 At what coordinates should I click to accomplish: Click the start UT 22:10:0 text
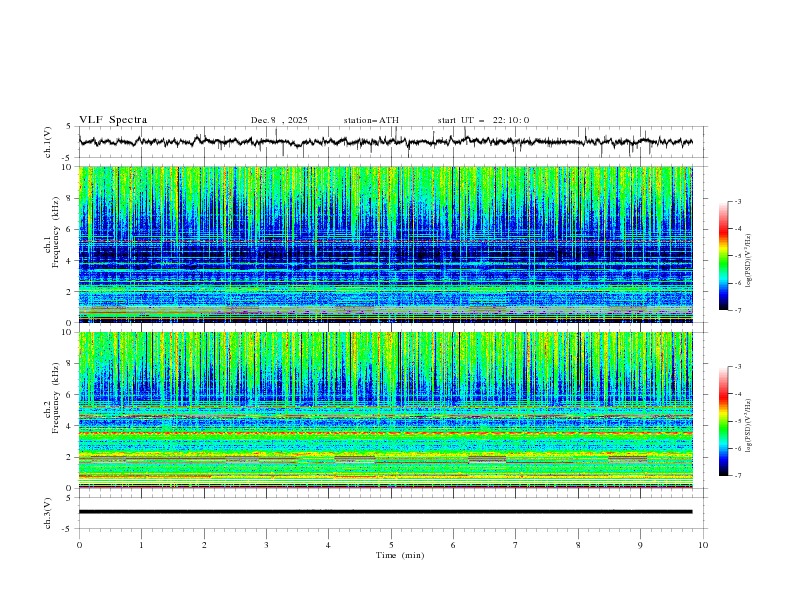tap(483, 120)
